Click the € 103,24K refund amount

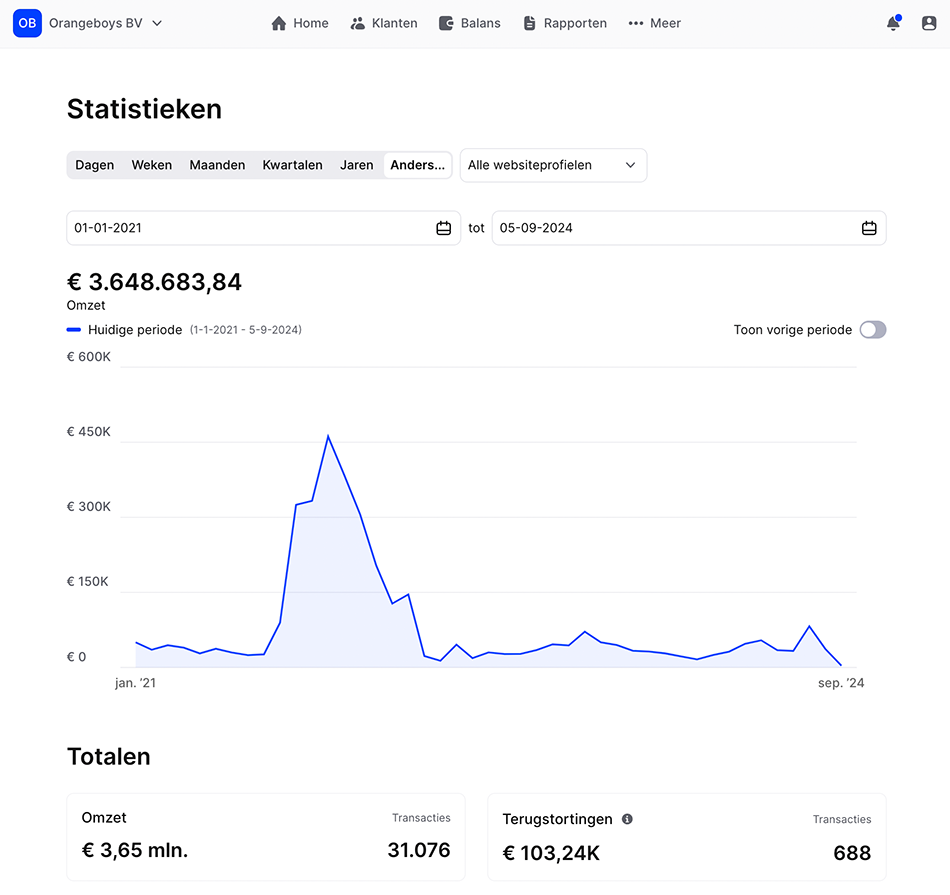coord(551,853)
